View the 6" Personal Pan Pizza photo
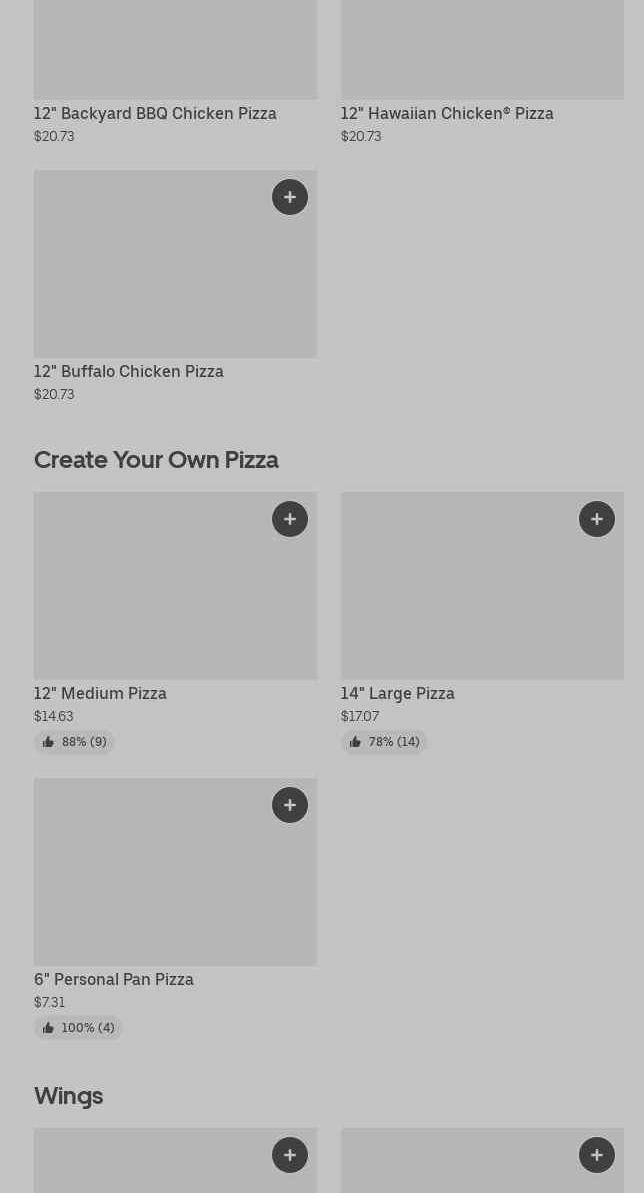 pos(150,878)
